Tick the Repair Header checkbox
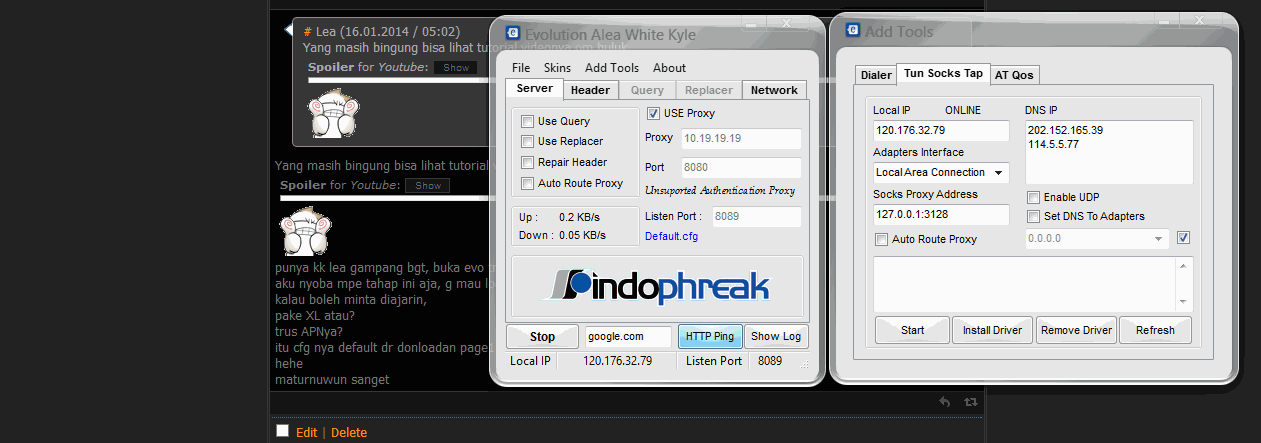 (x=527, y=162)
